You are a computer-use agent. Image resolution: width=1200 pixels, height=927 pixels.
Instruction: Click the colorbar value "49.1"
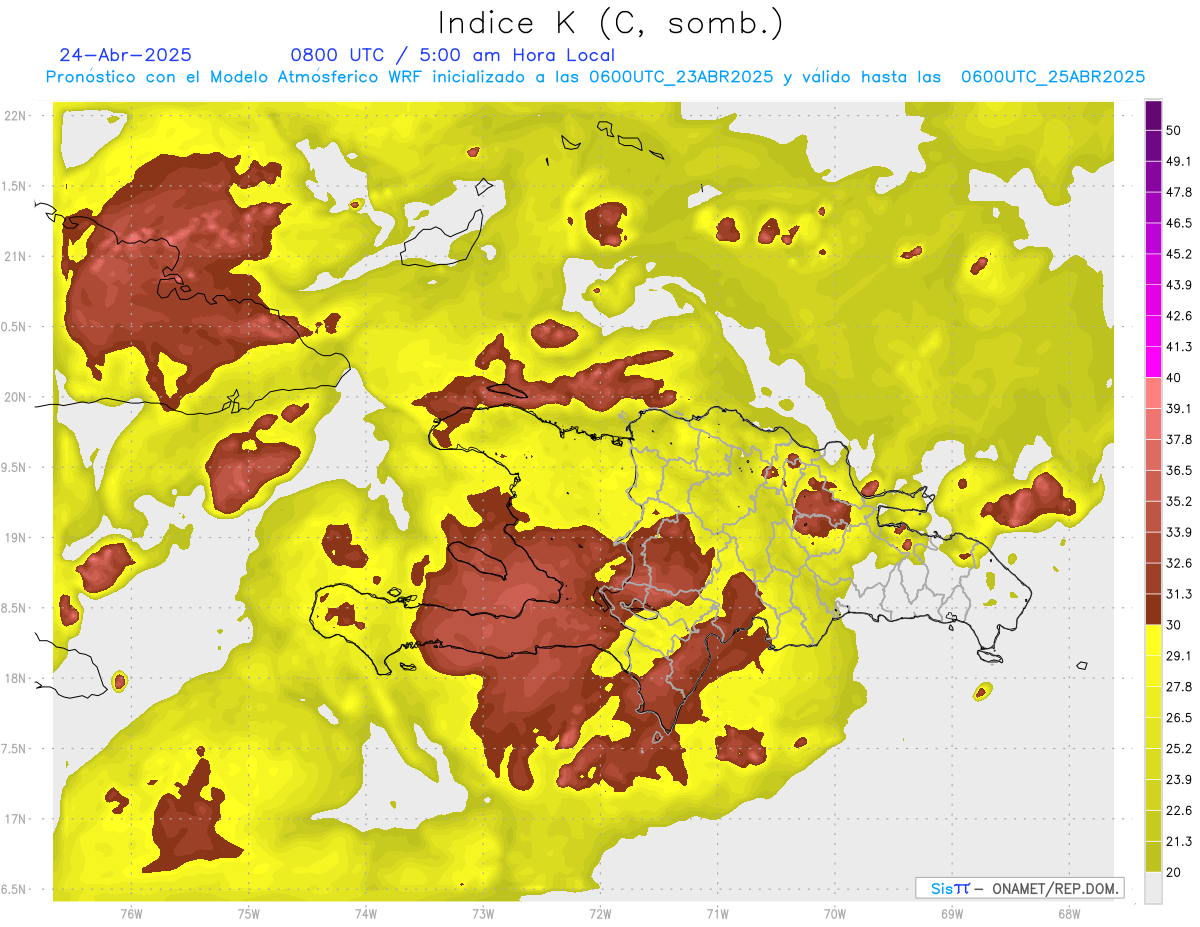(x=1179, y=161)
